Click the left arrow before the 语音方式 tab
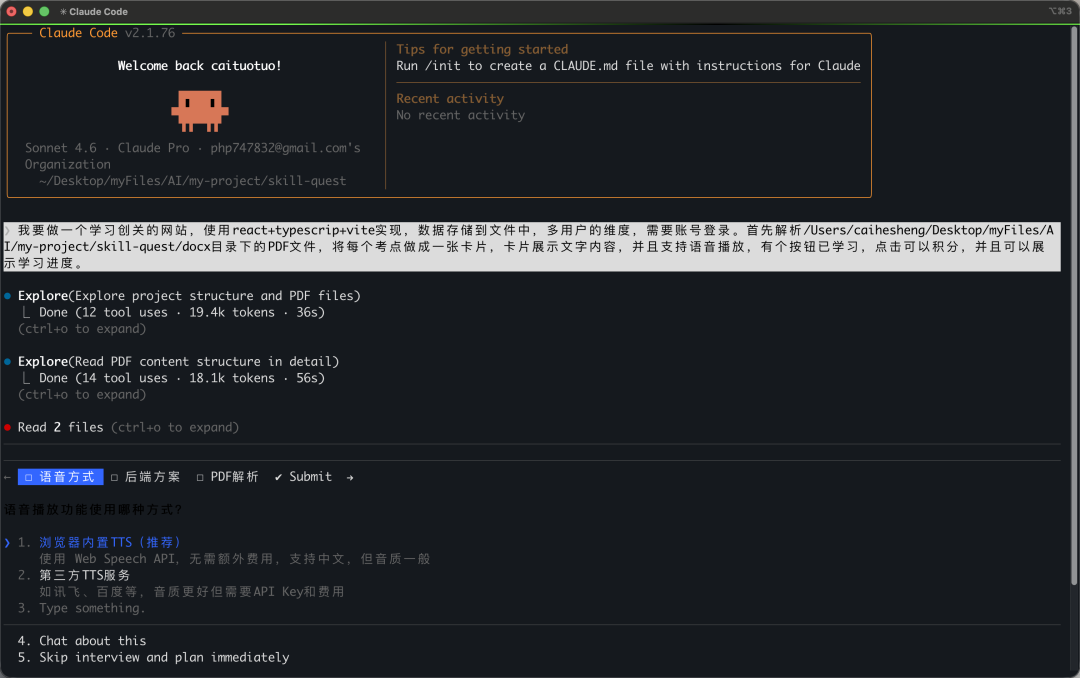The image size is (1080, 678). pyautogui.click(x=7, y=477)
